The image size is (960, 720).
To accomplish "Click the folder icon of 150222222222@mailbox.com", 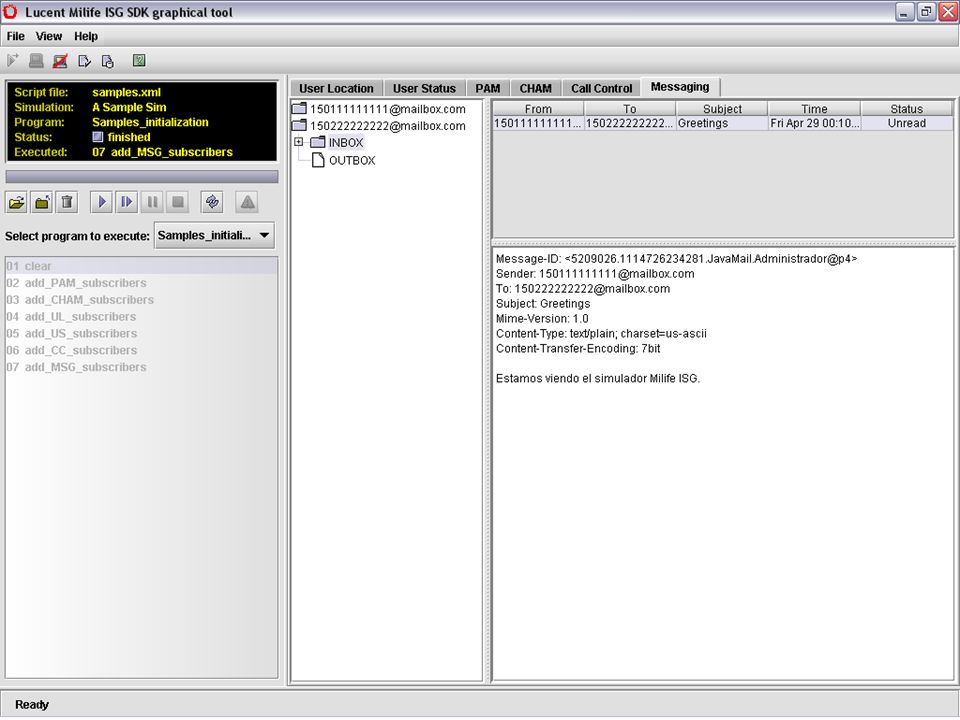I will [299, 126].
